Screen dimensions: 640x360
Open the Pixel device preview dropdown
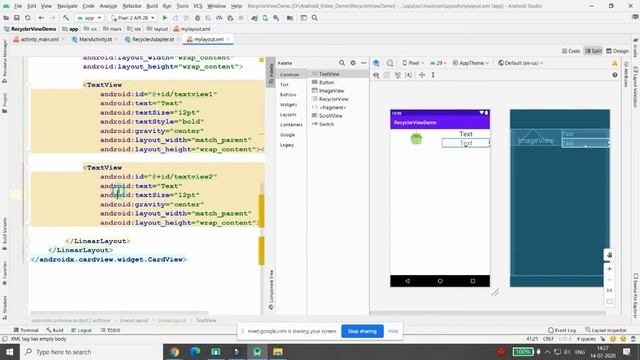click(x=413, y=63)
